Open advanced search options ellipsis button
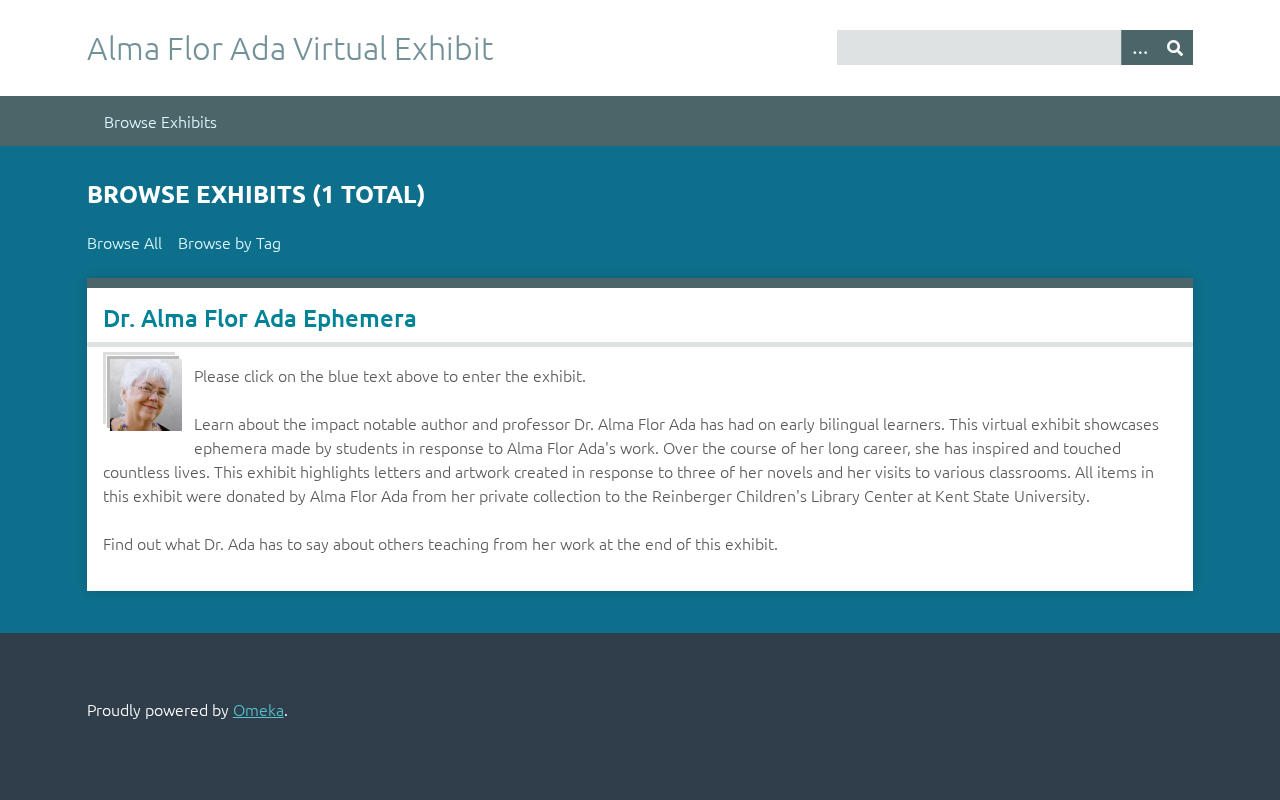The image size is (1280, 800). [x=1140, y=48]
